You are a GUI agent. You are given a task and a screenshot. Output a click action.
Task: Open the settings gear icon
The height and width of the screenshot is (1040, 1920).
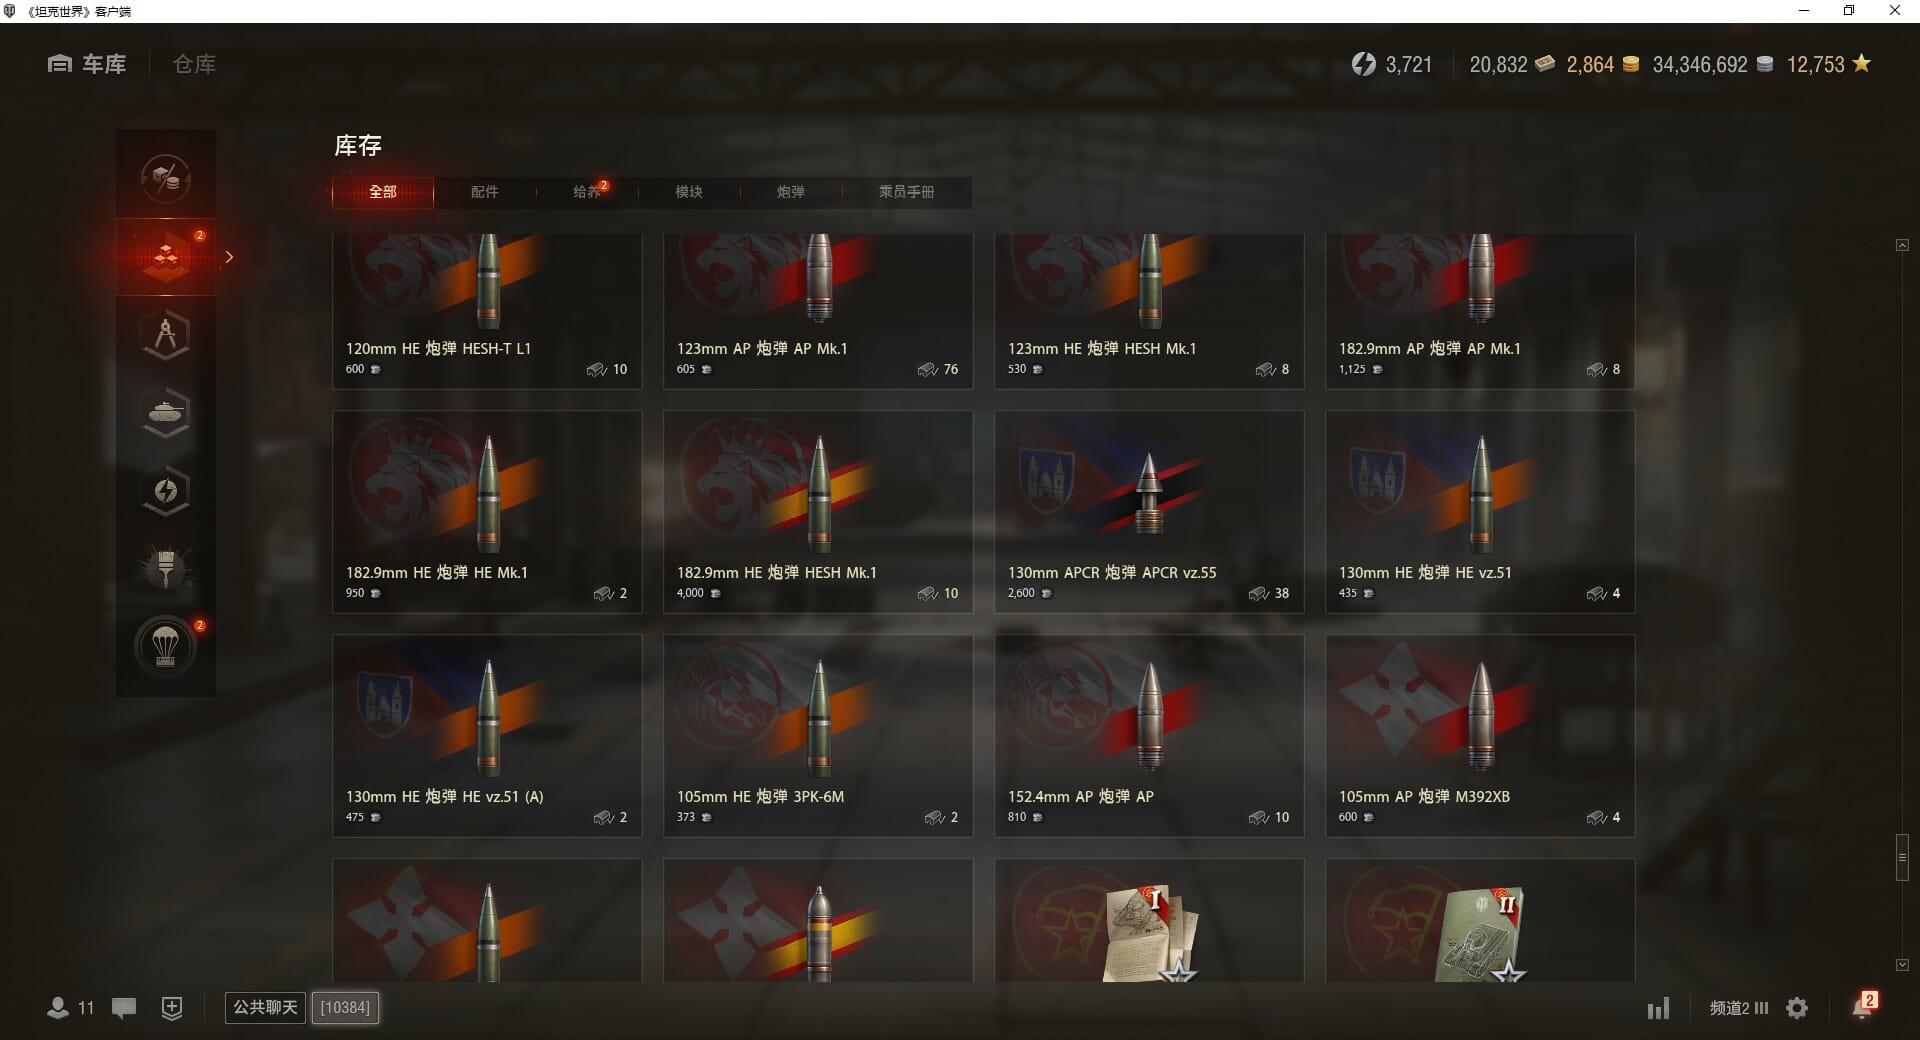tap(1797, 1008)
